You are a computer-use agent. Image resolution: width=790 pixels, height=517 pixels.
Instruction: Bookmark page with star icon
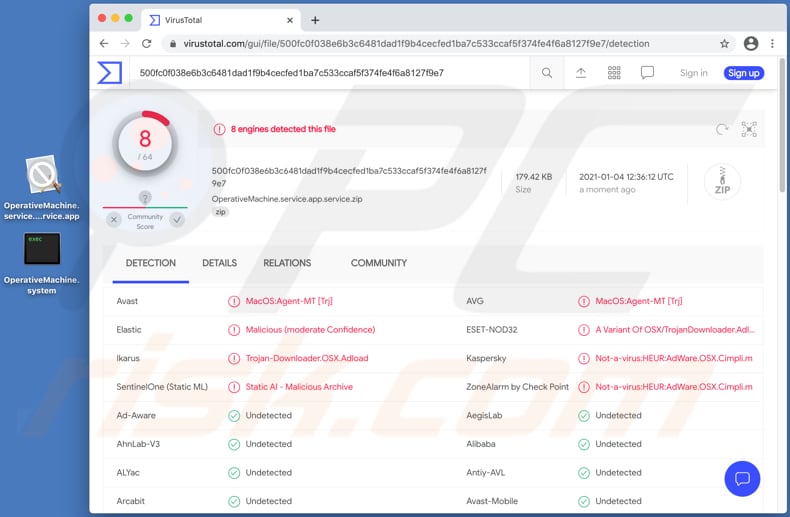click(x=724, y=44)
